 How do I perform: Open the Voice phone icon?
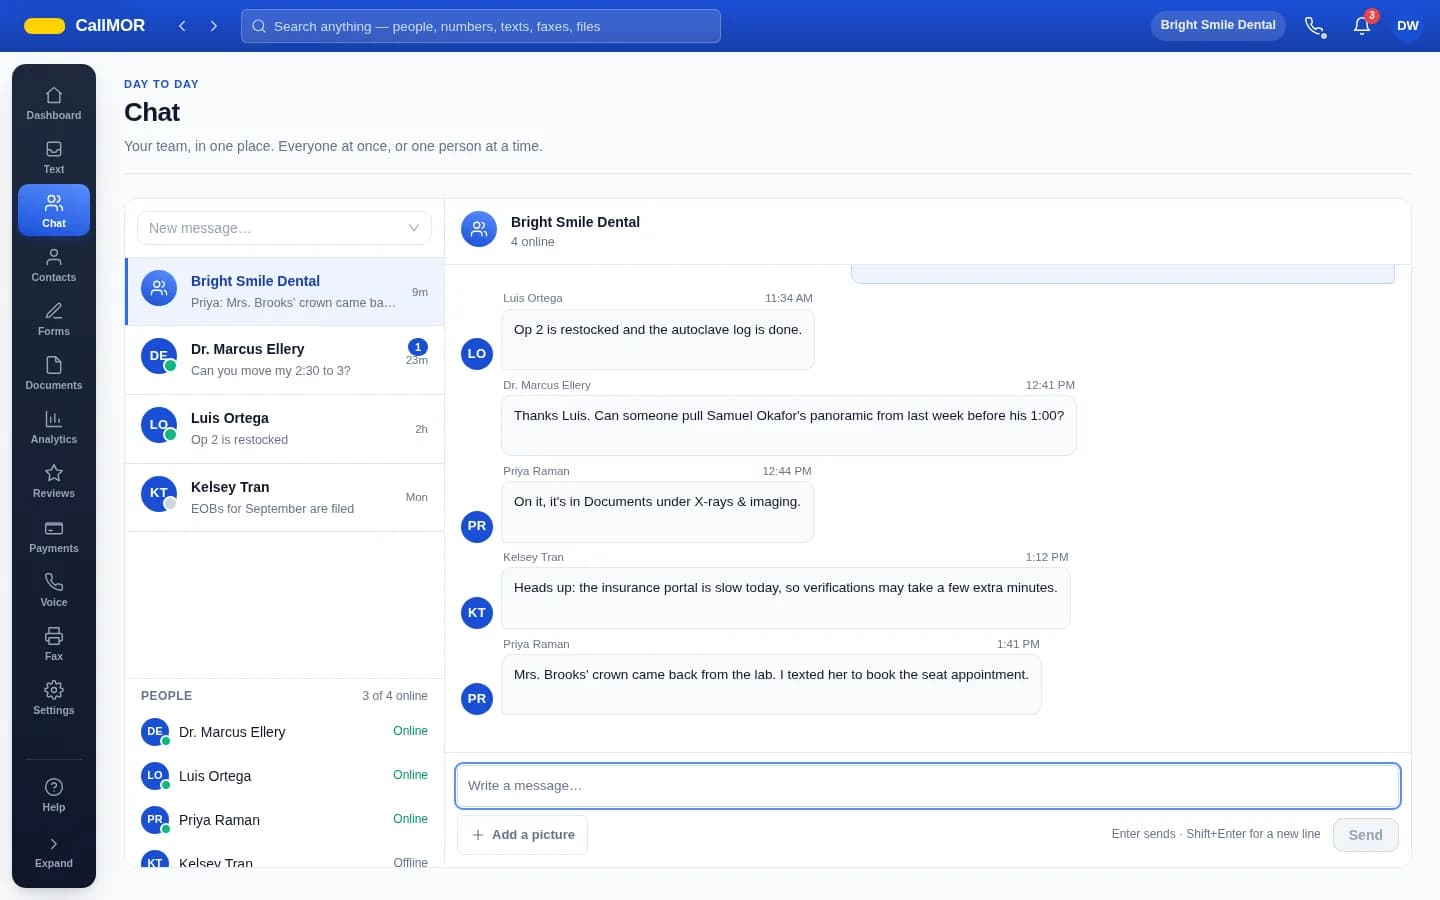(54, 590)
